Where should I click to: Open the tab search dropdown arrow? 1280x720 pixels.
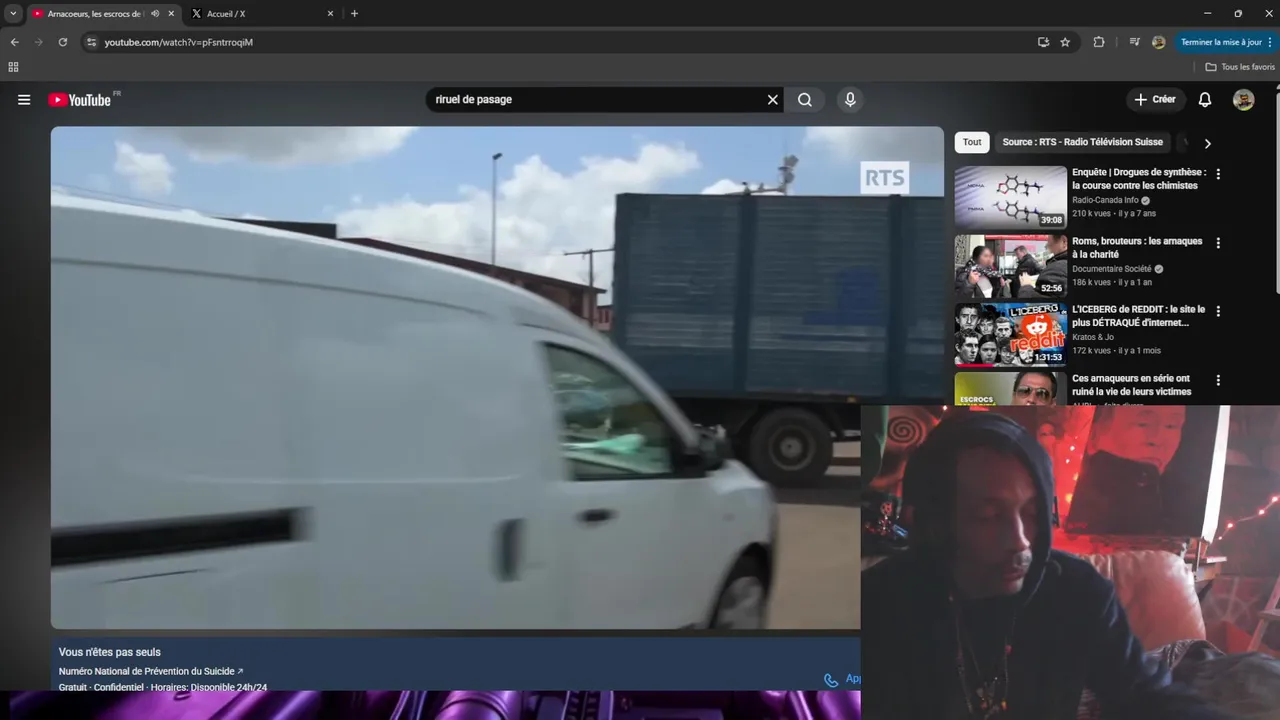pos(13,14)
